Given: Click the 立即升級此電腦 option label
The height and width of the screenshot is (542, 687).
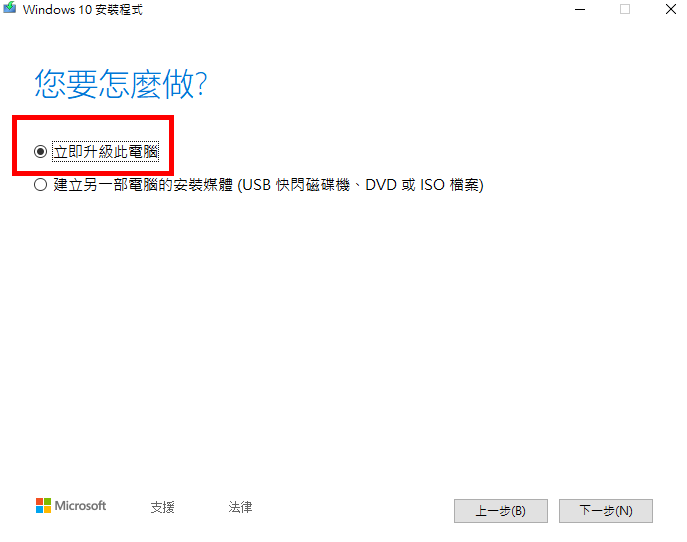Looking at the screenshot, I should click(x=106, y=152).
